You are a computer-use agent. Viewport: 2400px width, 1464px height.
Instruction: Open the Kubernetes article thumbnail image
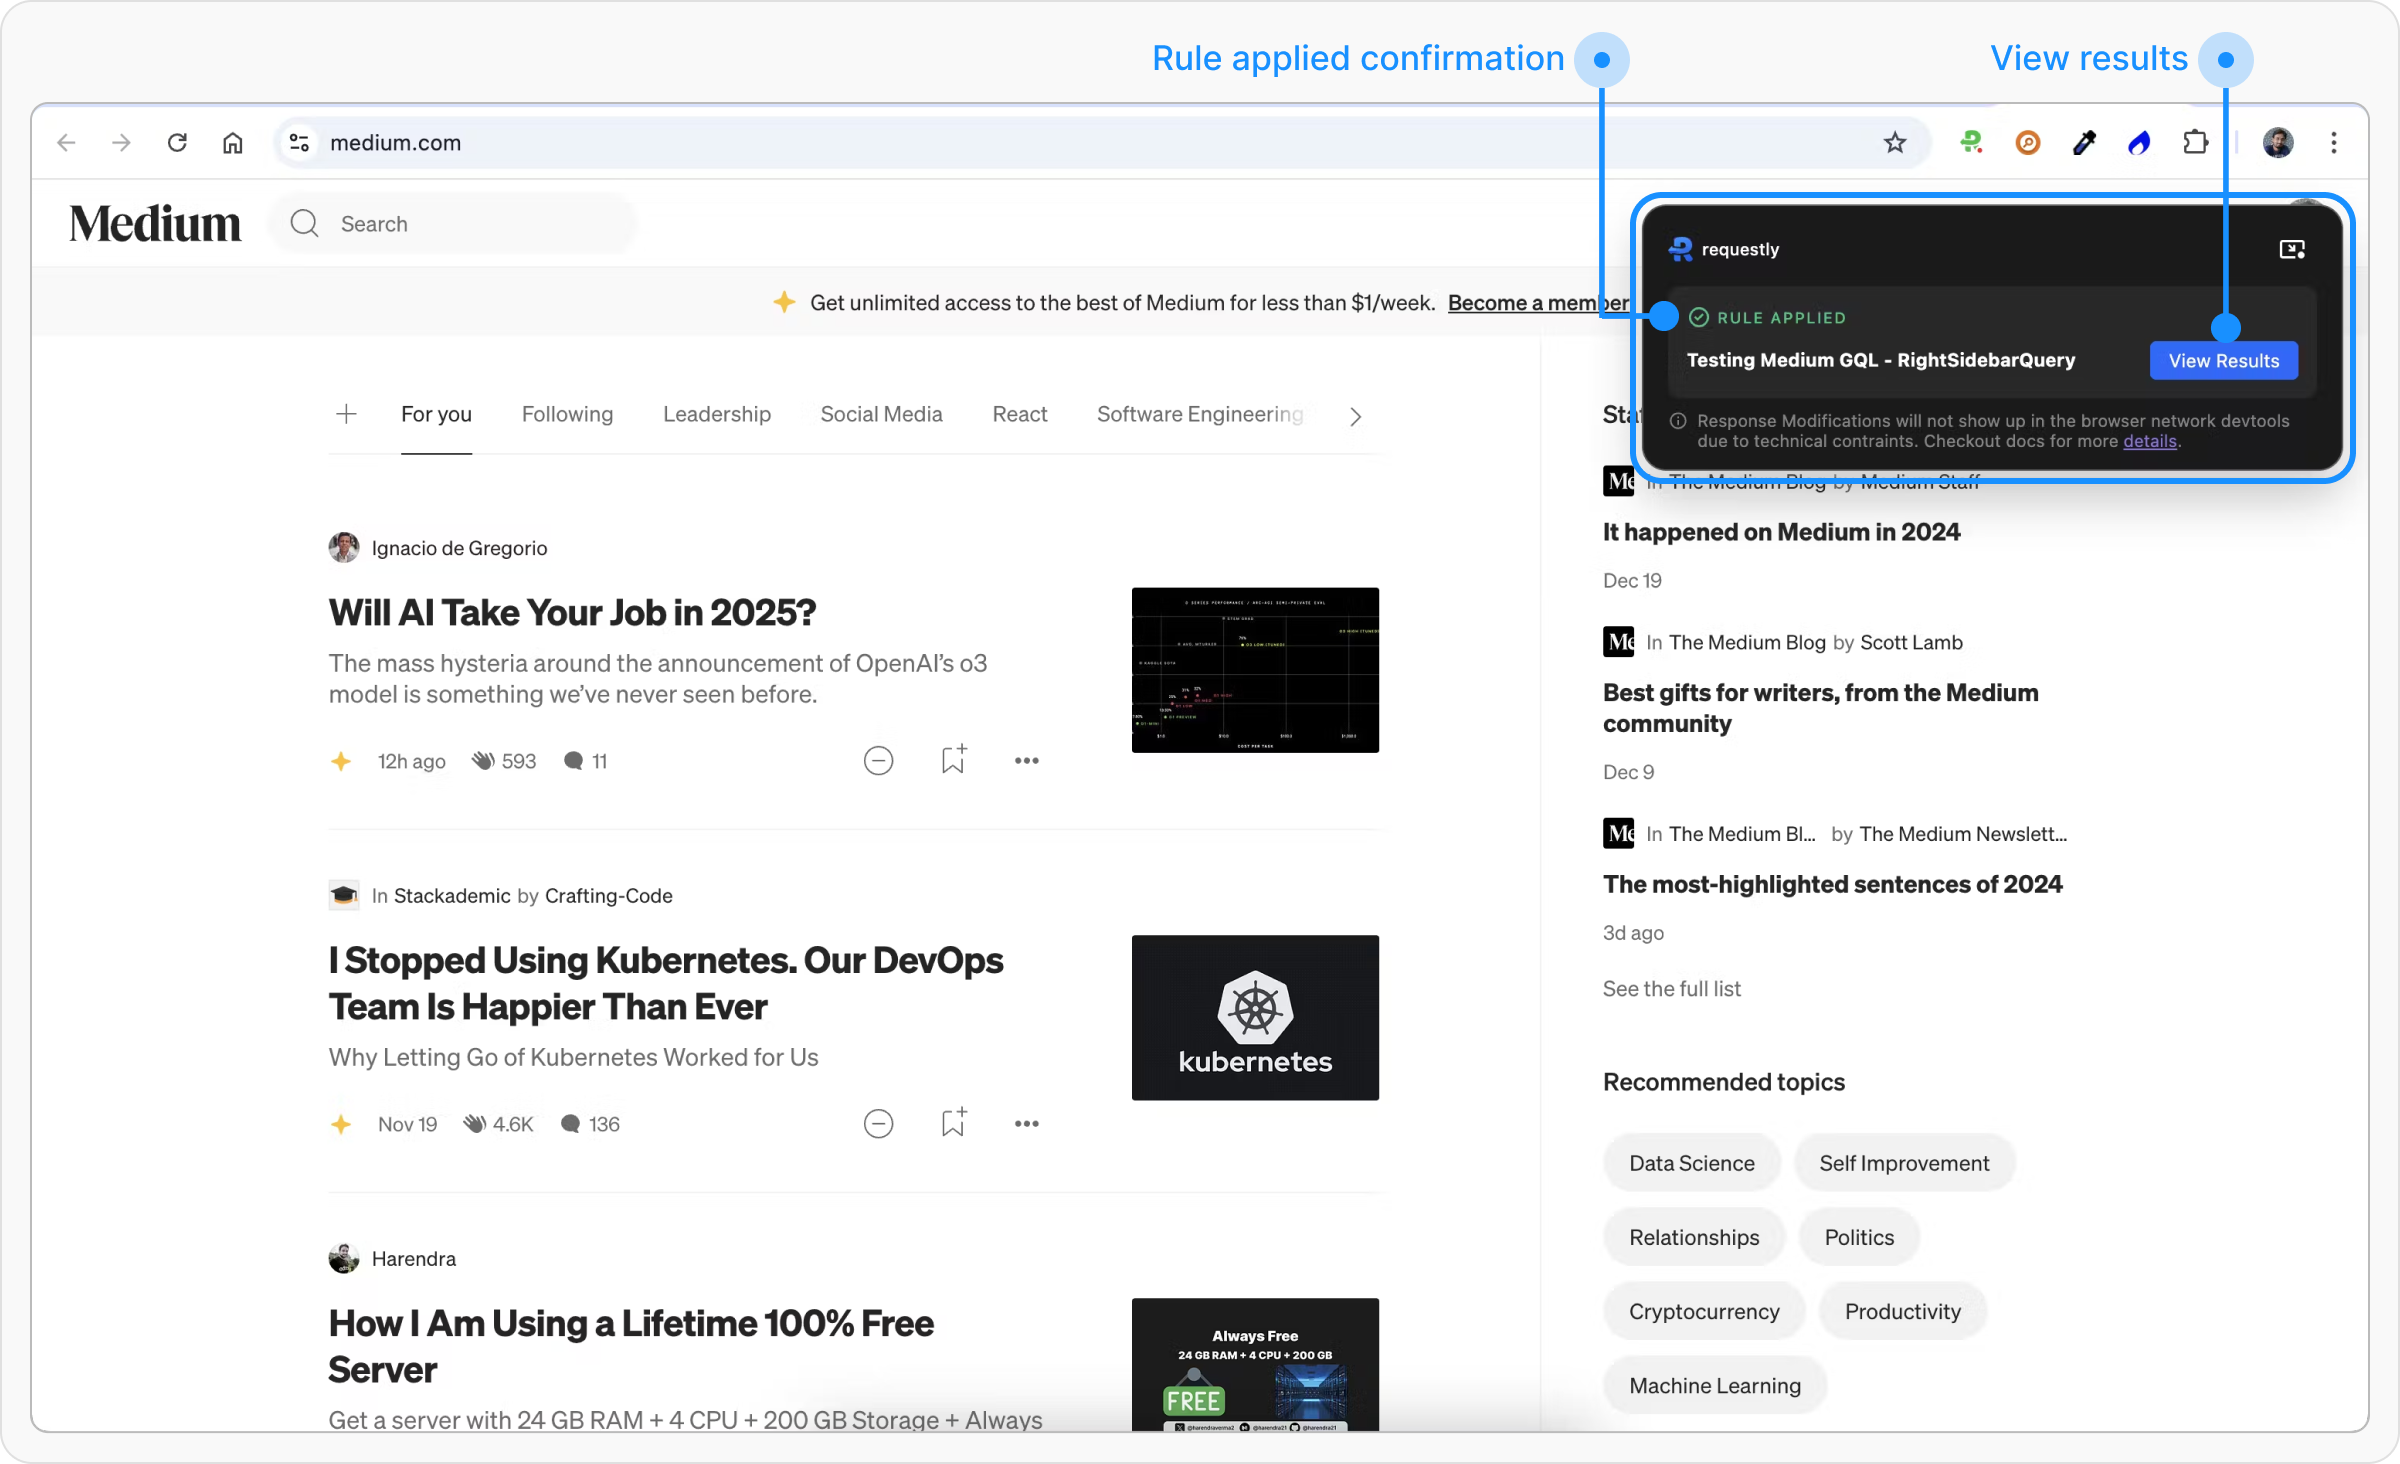coord(1254,1017)
